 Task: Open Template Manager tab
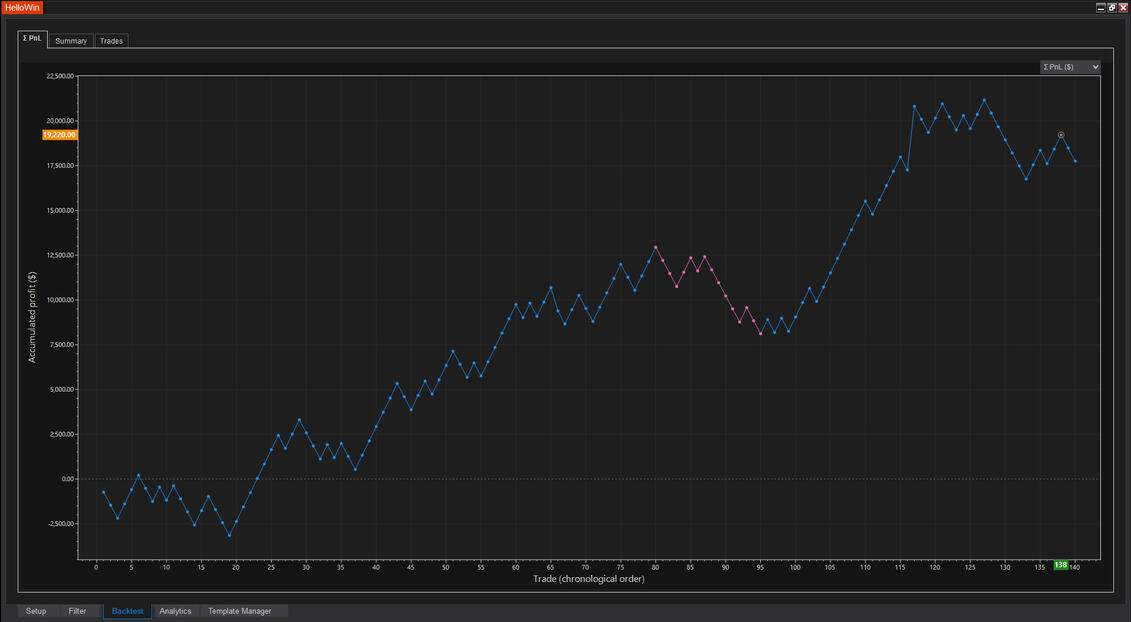pyautogui.click(x=239, y=611)
